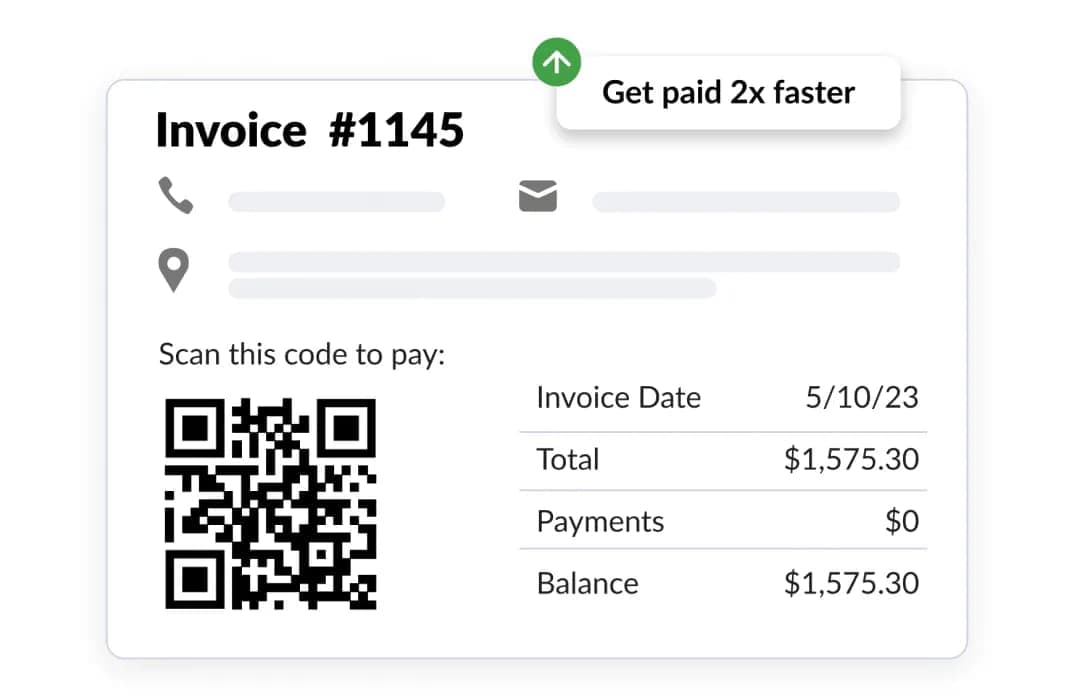Click 'Scan this code to pay:' text
Image resolution: width=1074 pixels, height=700 pixels.
coord(302,355)
